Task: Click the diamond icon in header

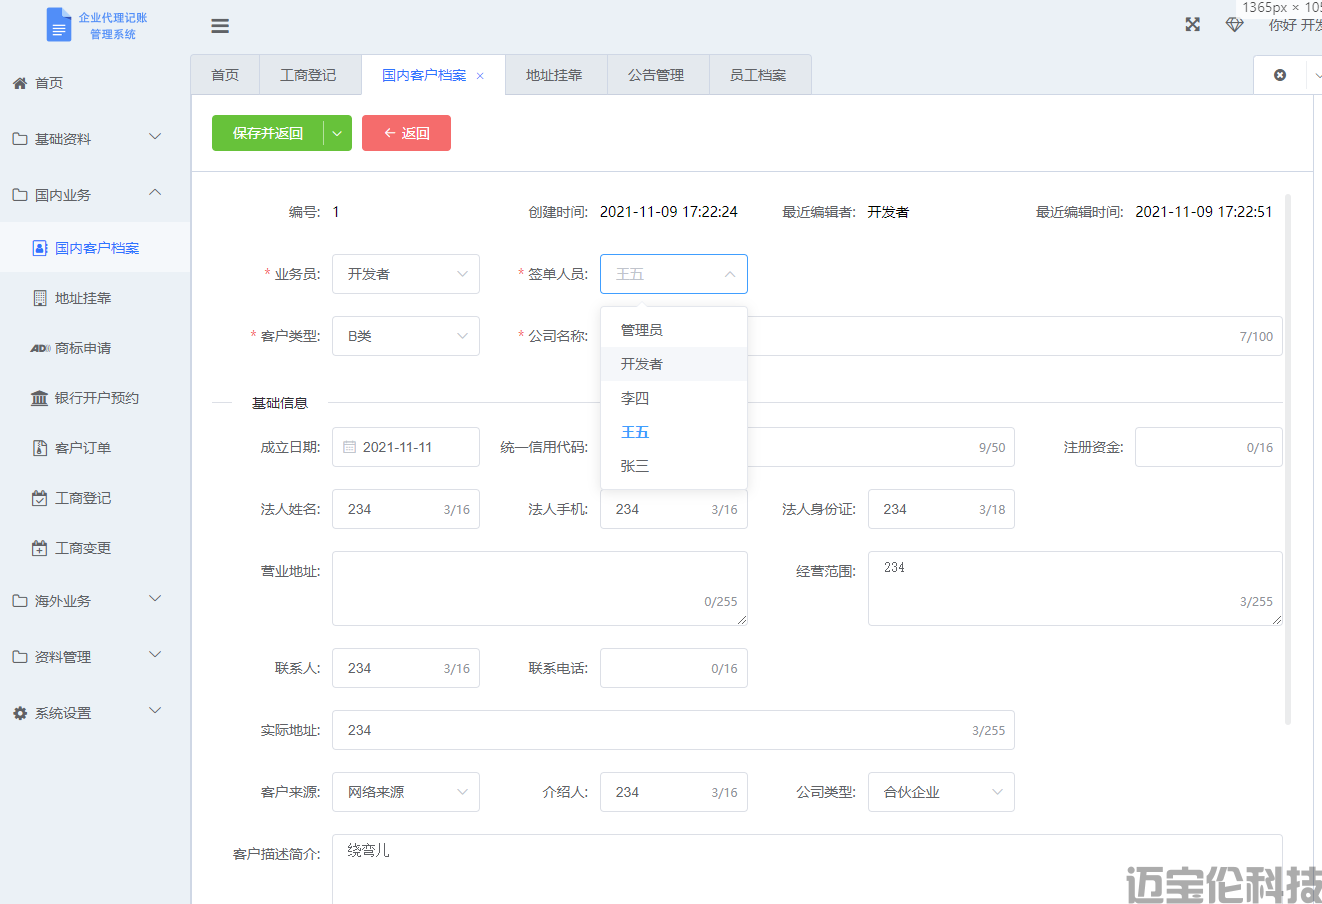Action: 1235,24
